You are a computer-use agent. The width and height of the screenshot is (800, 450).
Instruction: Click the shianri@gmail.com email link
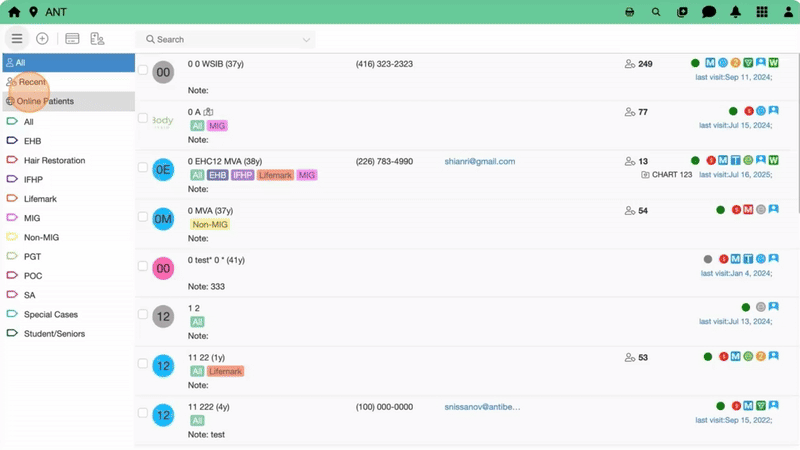coord(480,161)
